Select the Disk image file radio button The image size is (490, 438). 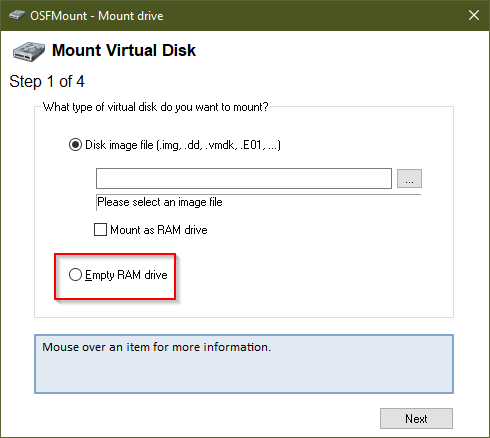coord(75,145)
